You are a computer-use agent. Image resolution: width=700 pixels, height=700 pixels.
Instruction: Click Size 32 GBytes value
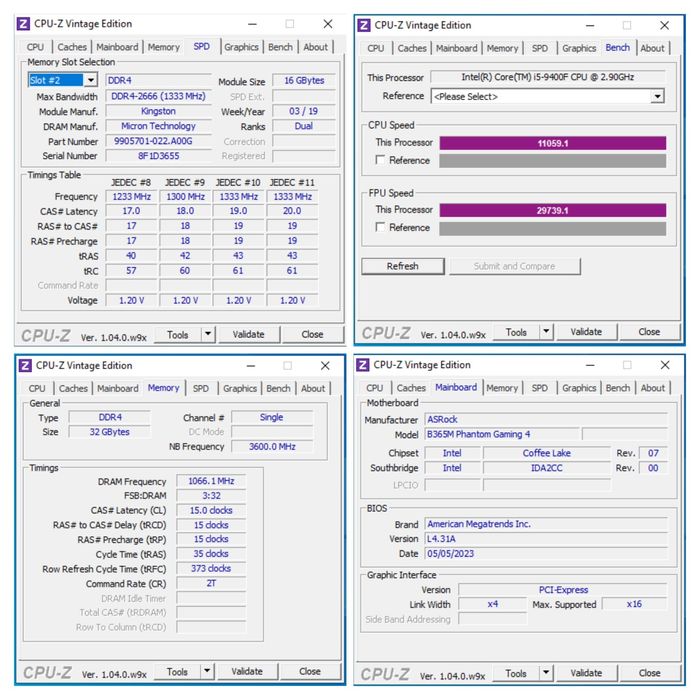point(109,432)
